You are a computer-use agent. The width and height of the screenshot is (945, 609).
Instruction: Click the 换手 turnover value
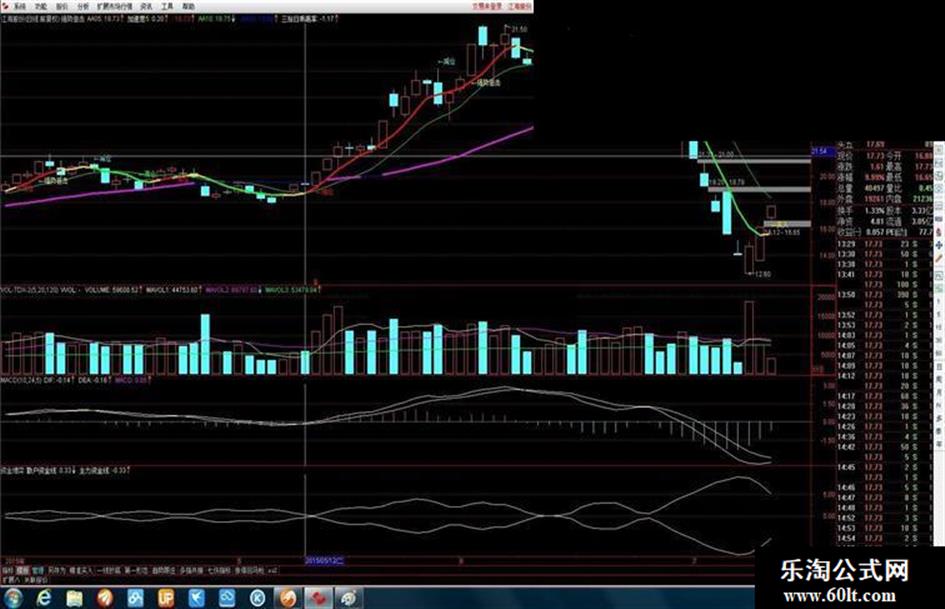(875, 211)
